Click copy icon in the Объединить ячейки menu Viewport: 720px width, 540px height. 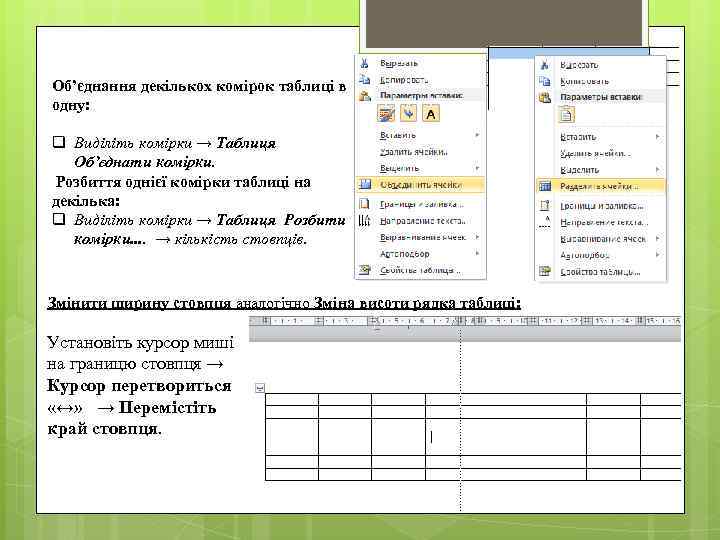365,79
